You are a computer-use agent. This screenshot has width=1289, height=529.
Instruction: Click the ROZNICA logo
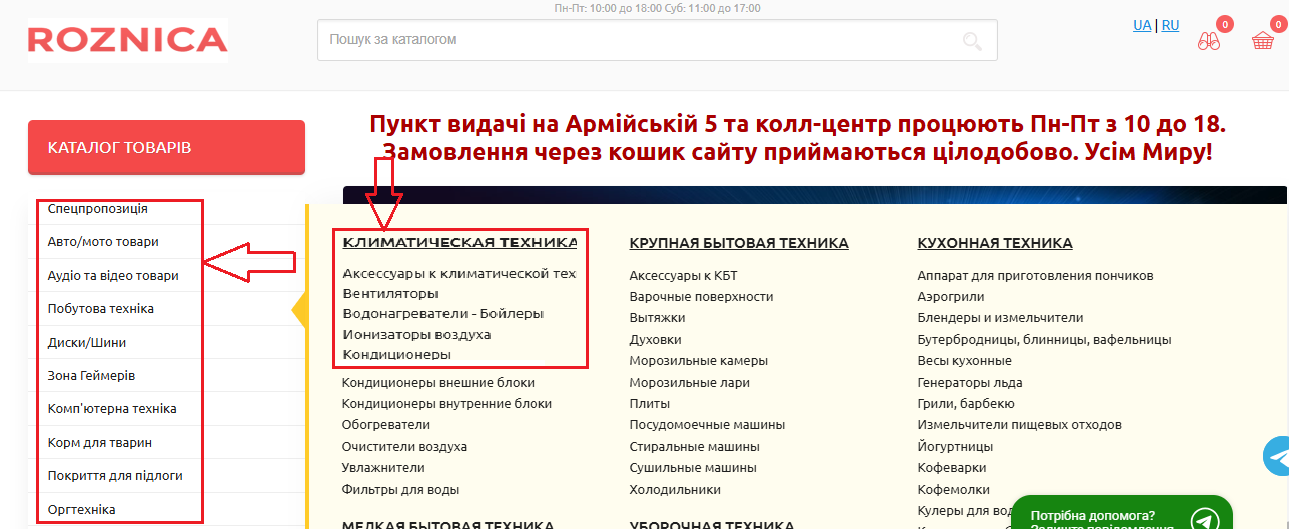pos(128,40)
